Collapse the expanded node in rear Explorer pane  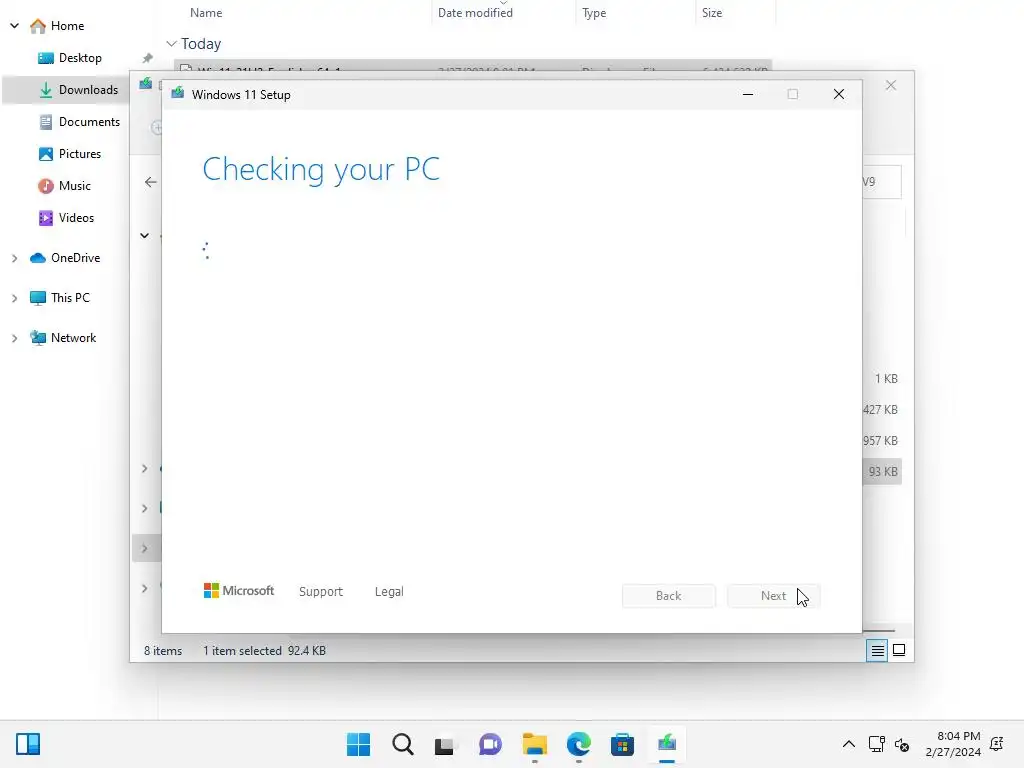point(144,236)
